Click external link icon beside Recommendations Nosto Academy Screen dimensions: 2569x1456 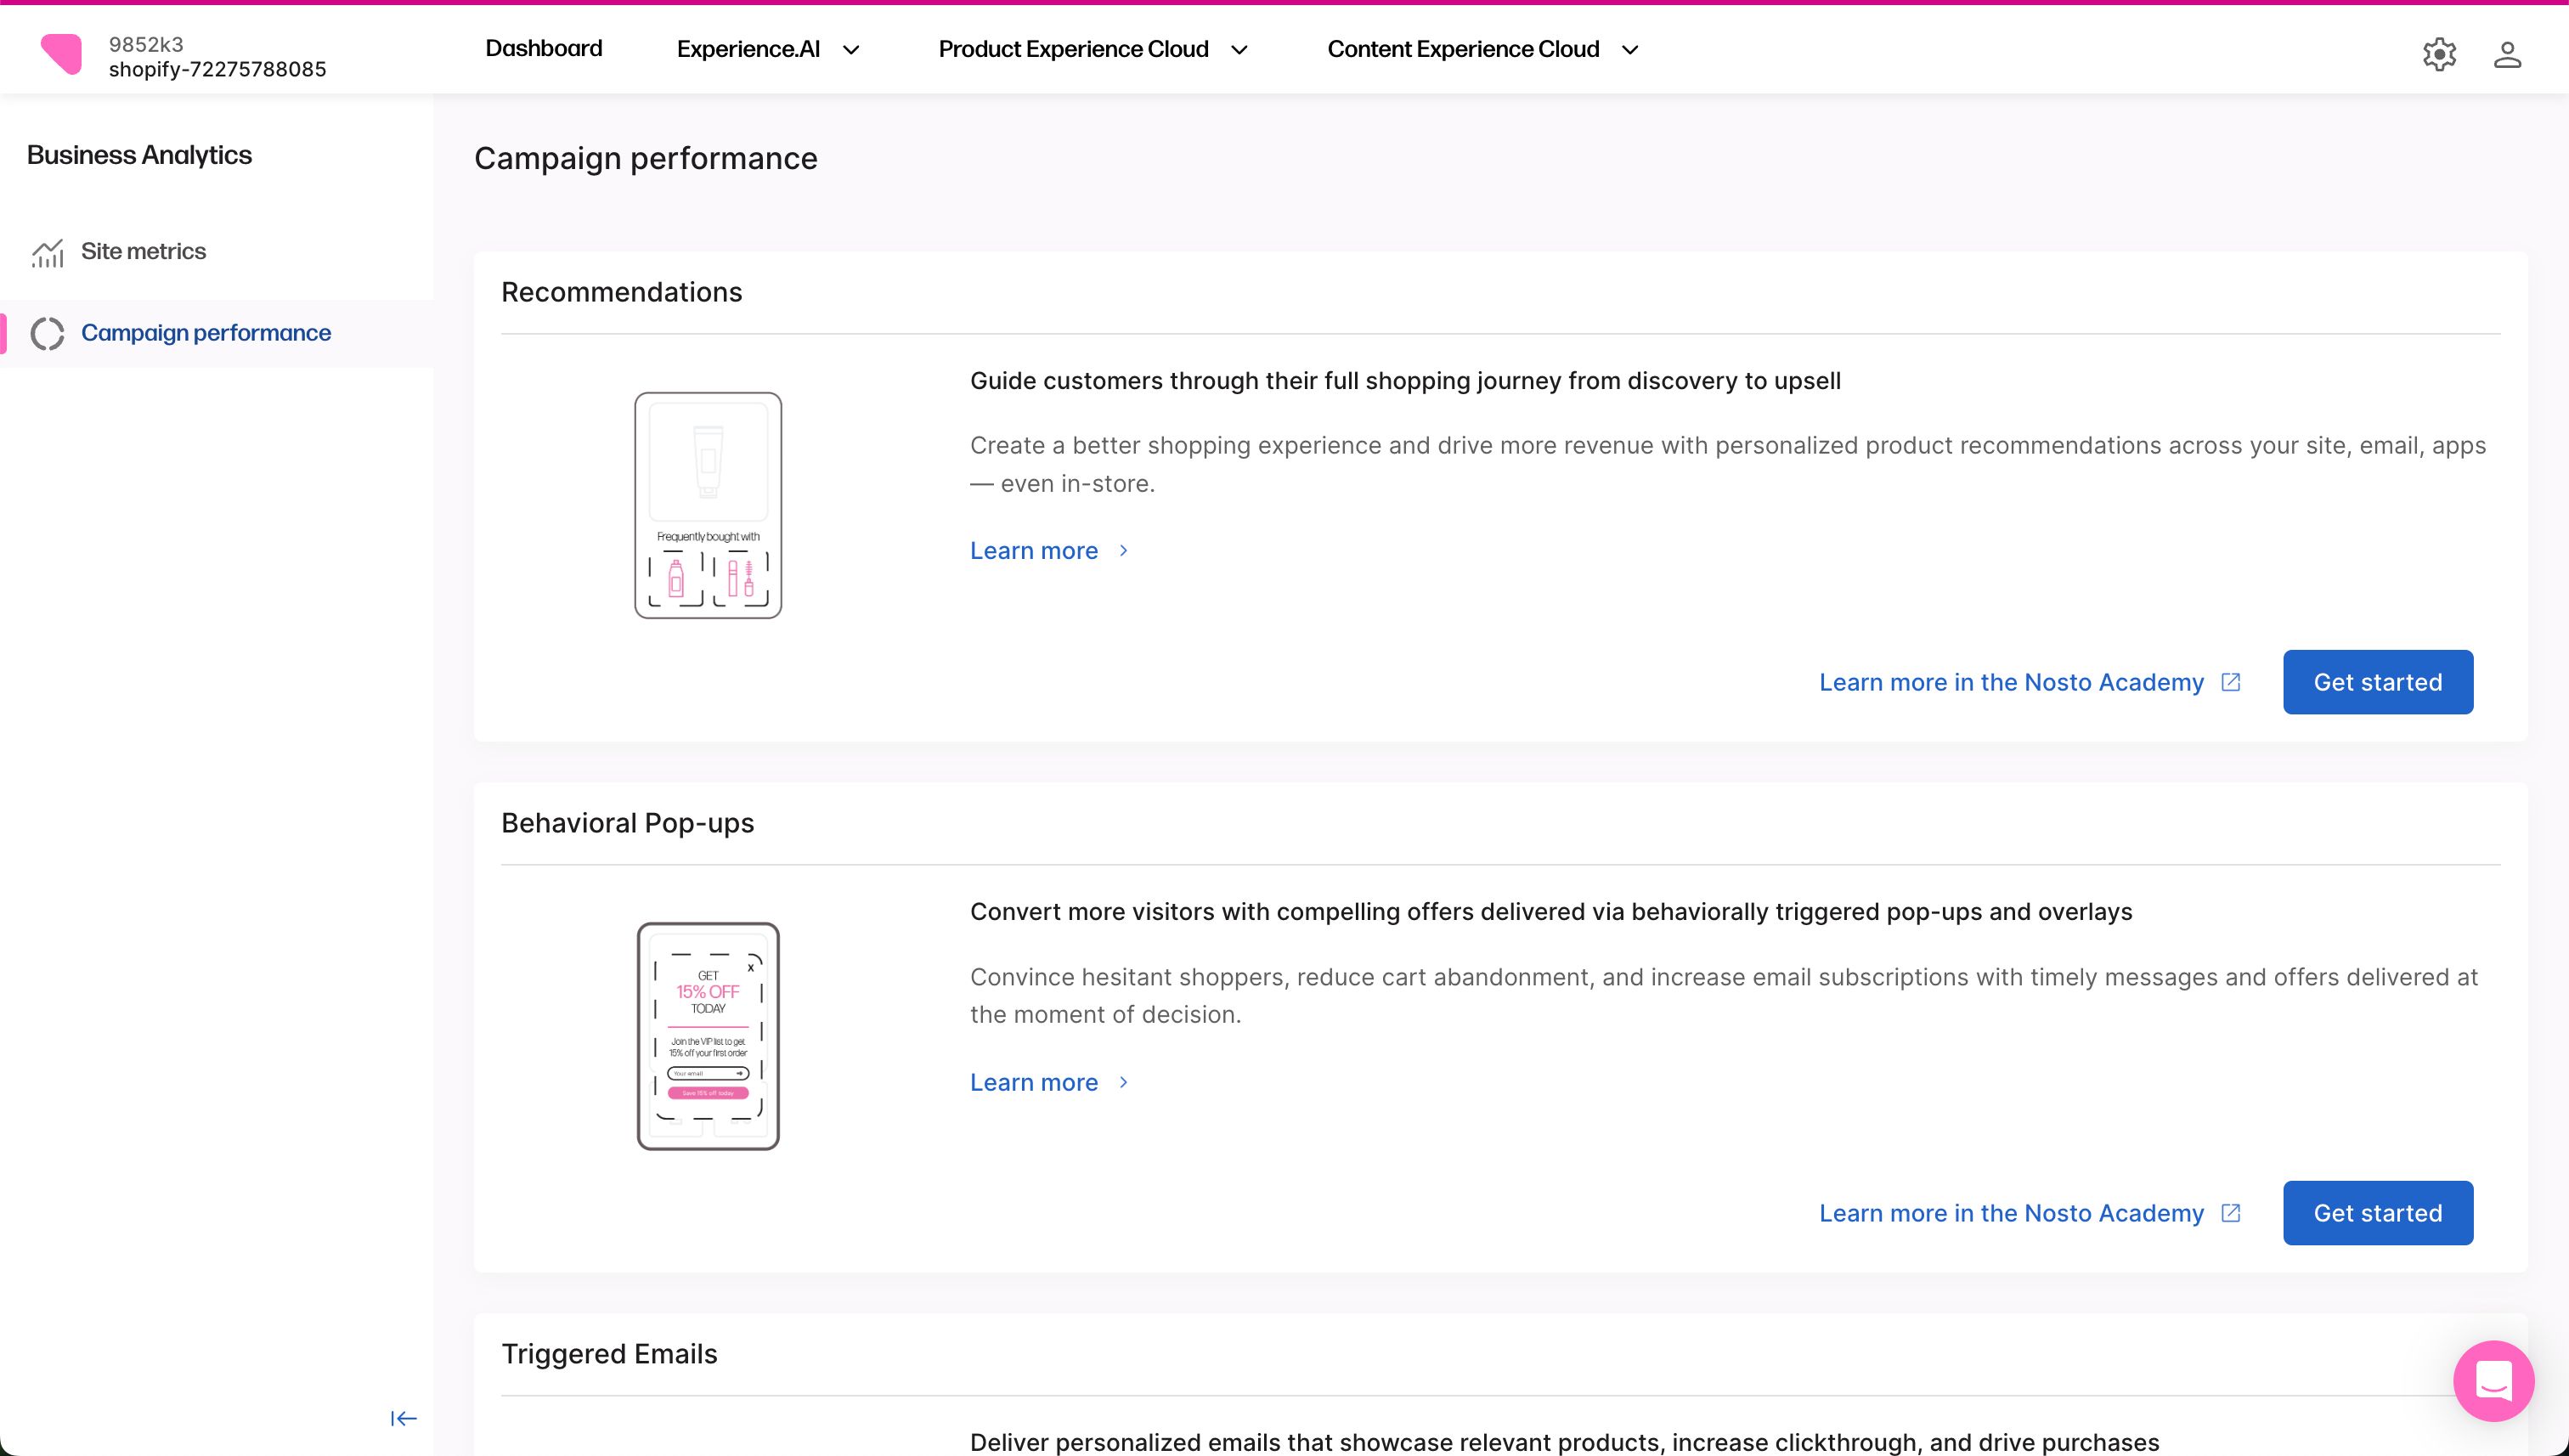click(x=2231, y=682)
